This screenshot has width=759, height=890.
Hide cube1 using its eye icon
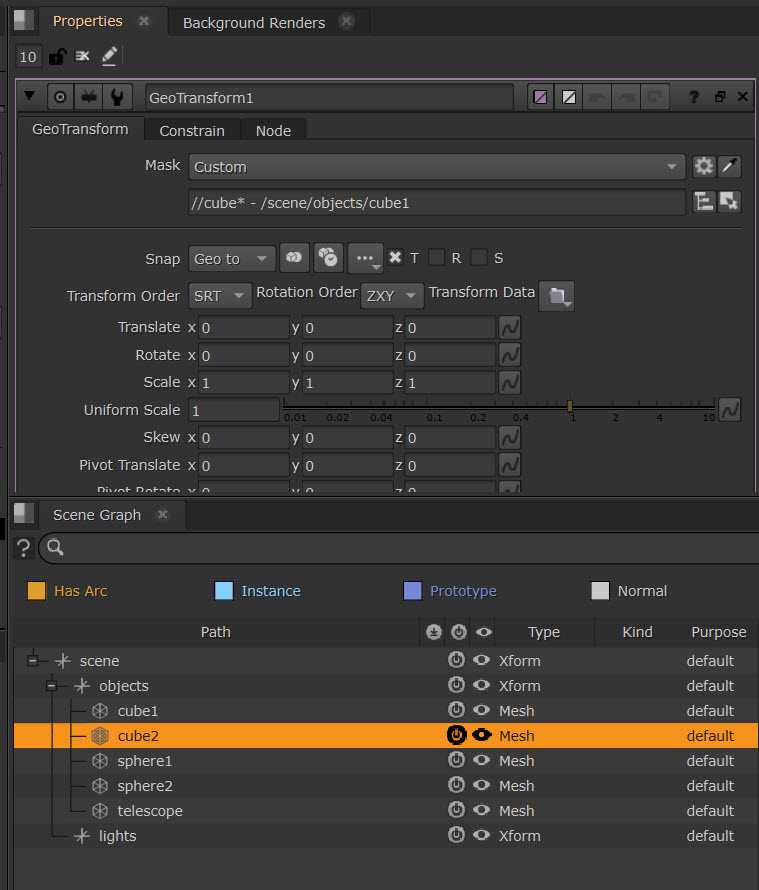(x=481, y=711)
